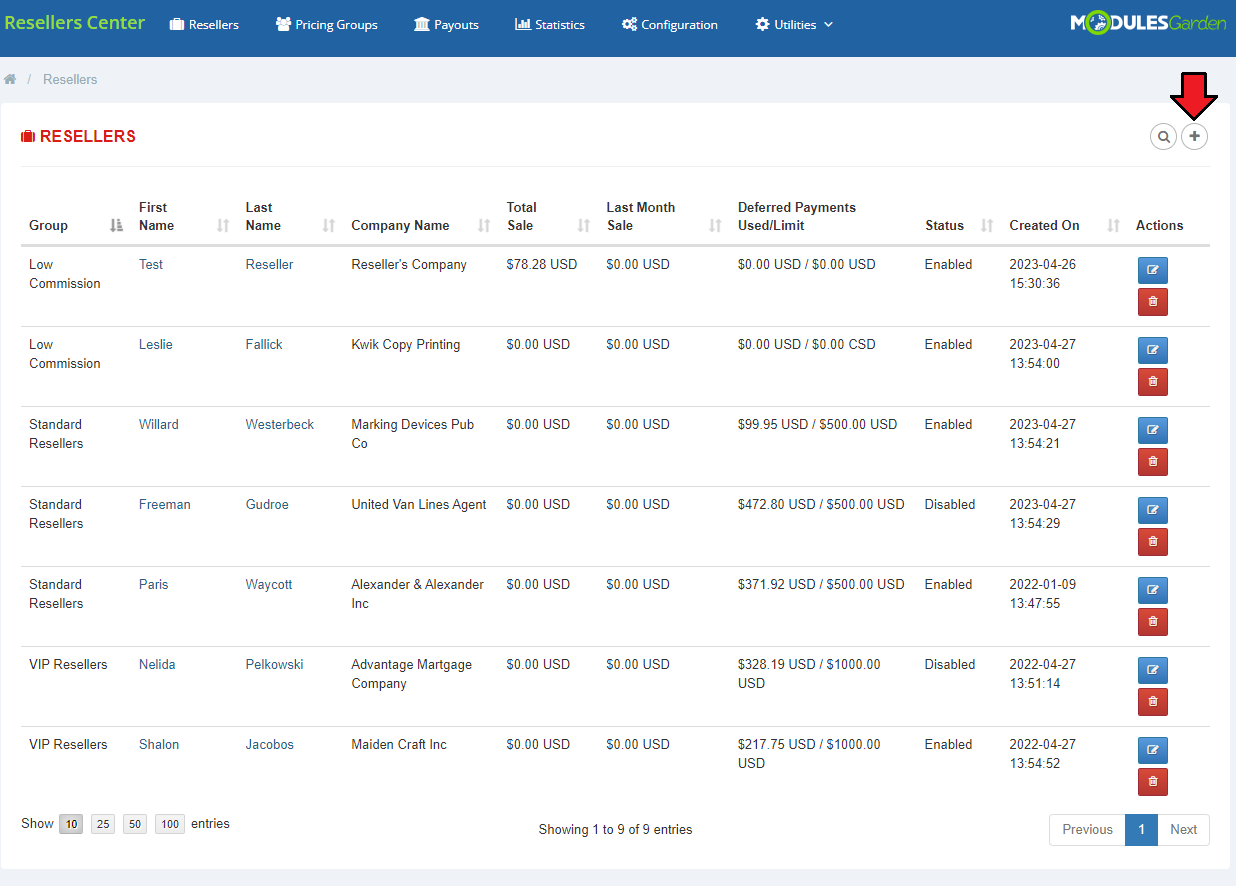Delete the Leslie Fallick row
Screen dimensions: 1236x886
1153,382
